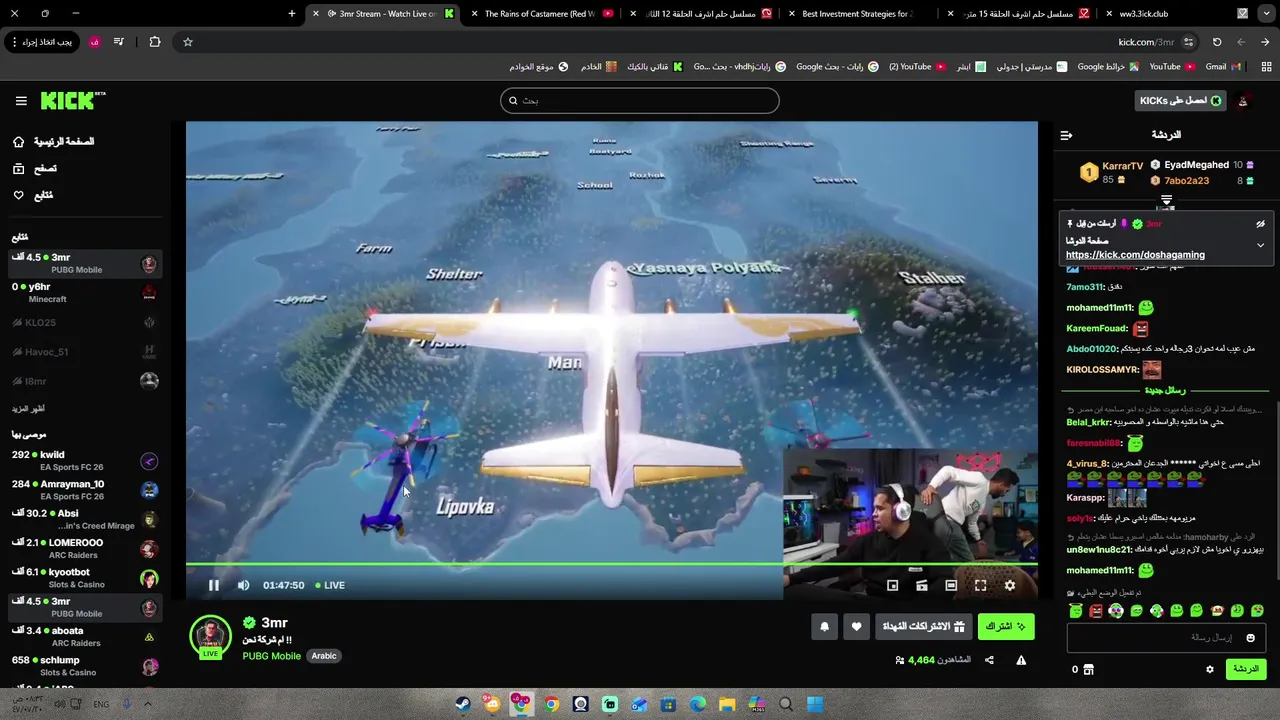This screenshot has width=1280, height=720.
Task: Open the Google Maps bookmark
Action: click(x=1107, y=67)
